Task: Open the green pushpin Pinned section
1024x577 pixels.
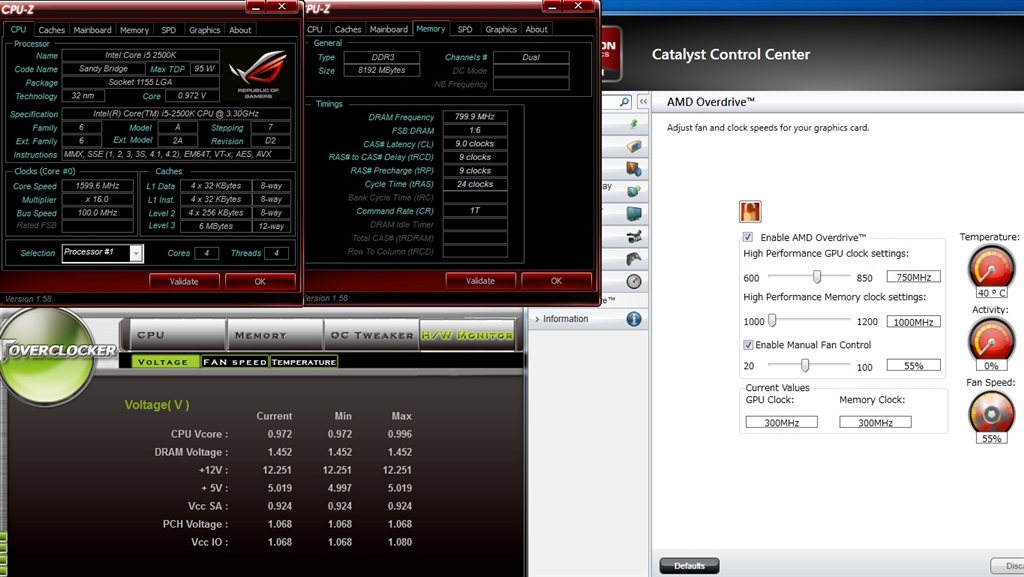Action: [x=633, y=123]
